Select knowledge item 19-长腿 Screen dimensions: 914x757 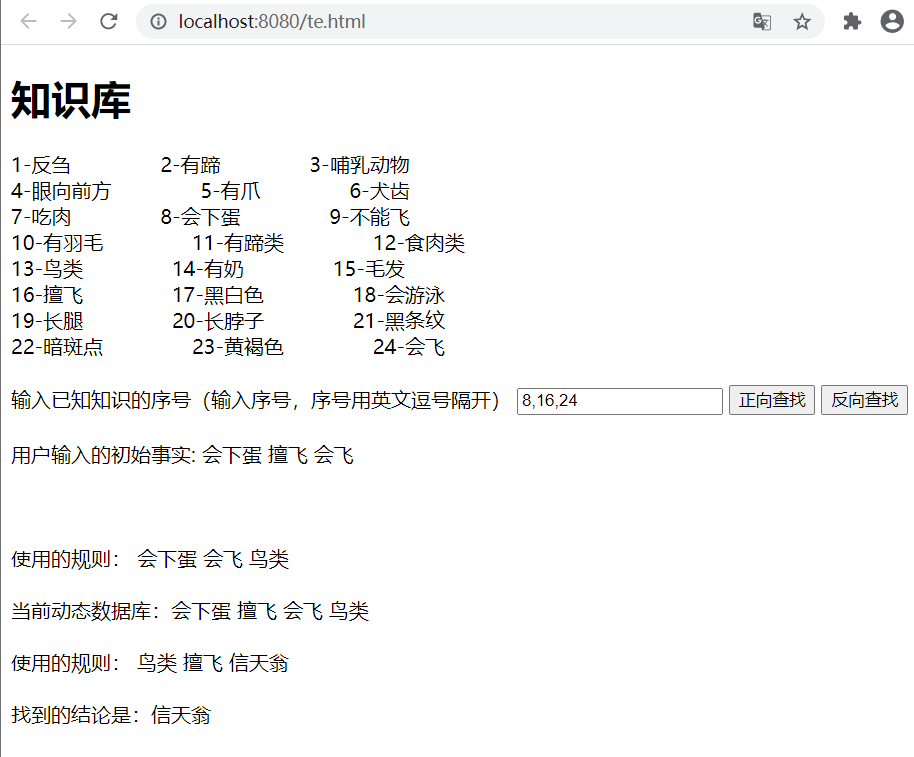point(47,321)
